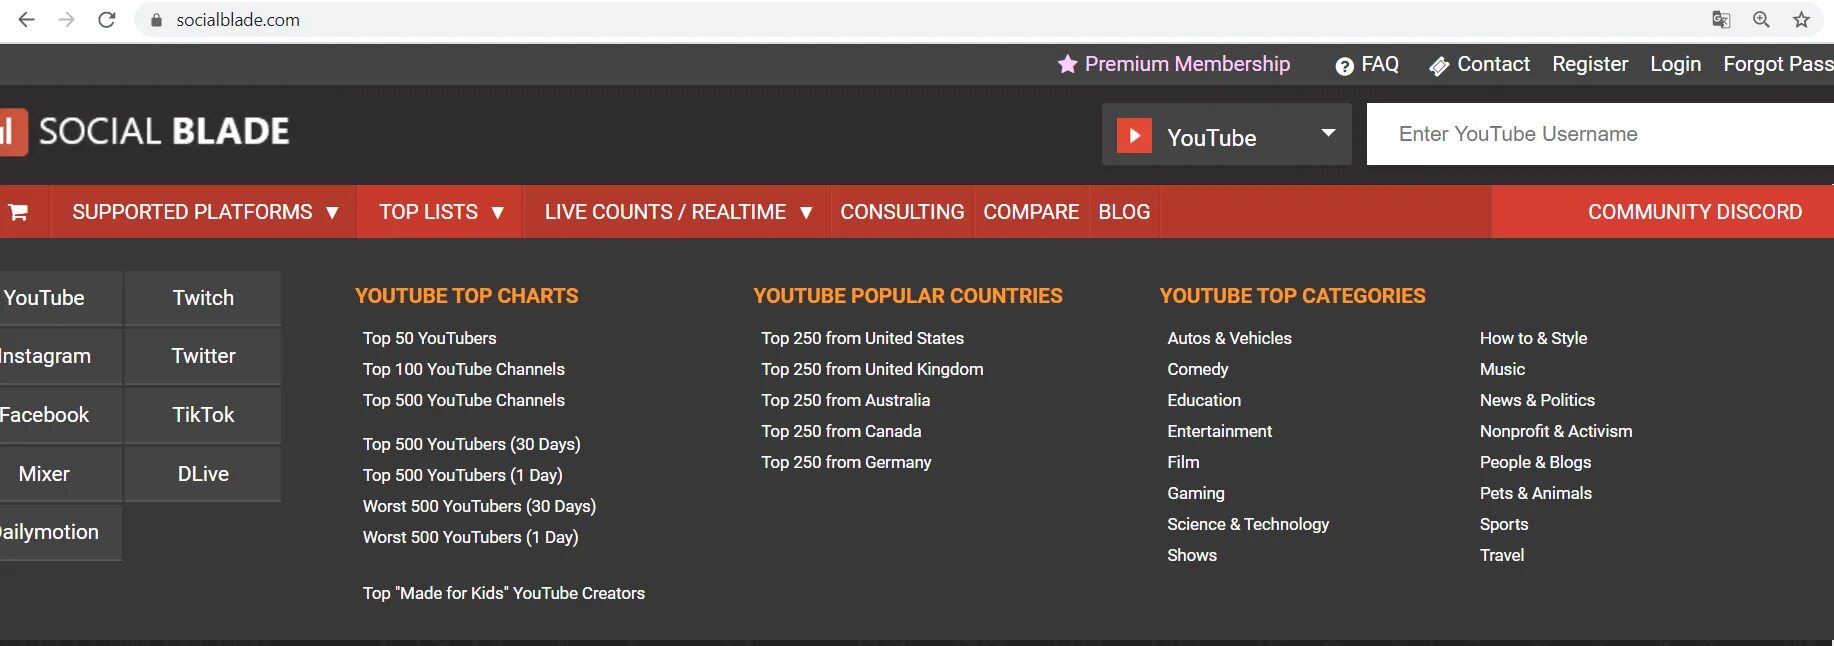Click the padlock site security icon
Screen dimensions: 1834x646
click(x=156, y=20)
